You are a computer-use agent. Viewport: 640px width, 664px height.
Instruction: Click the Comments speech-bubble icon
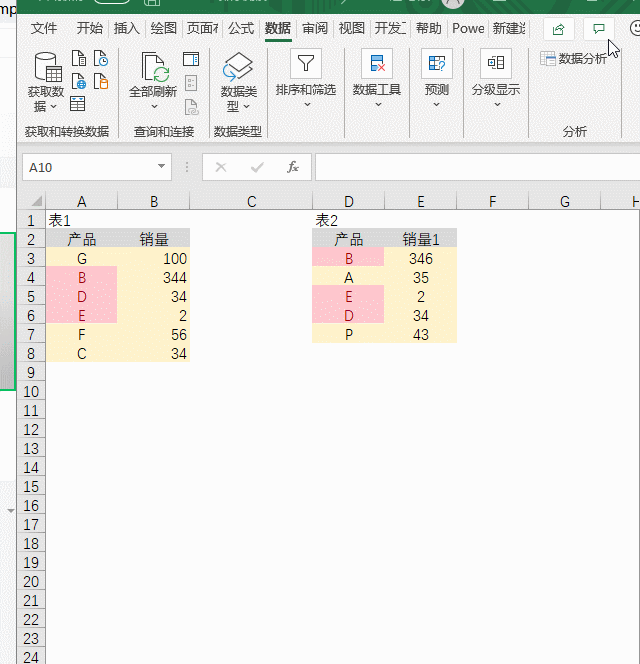point(599,29)
